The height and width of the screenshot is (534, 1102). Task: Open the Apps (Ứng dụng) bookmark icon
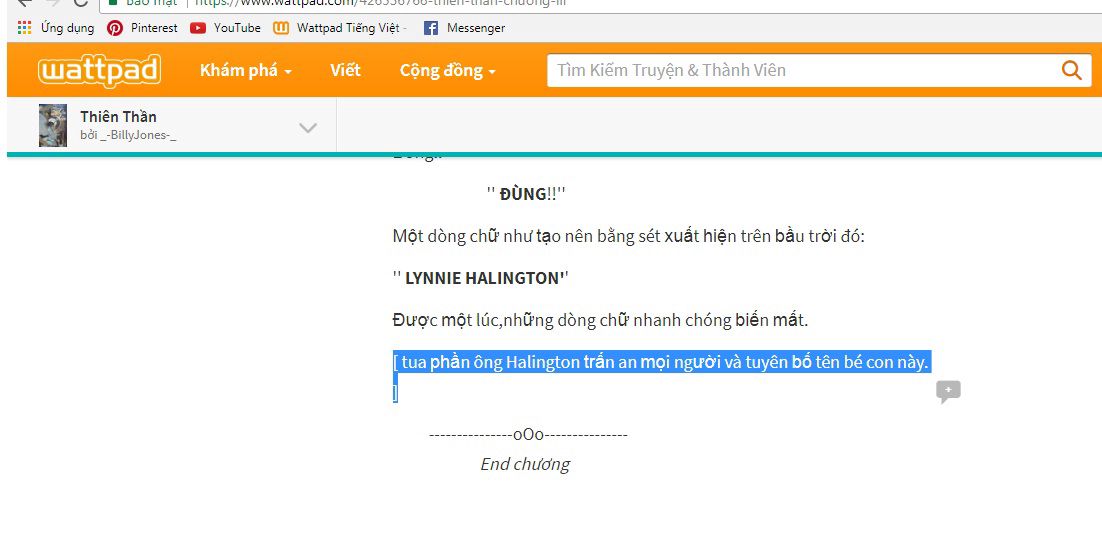(25, 28)
